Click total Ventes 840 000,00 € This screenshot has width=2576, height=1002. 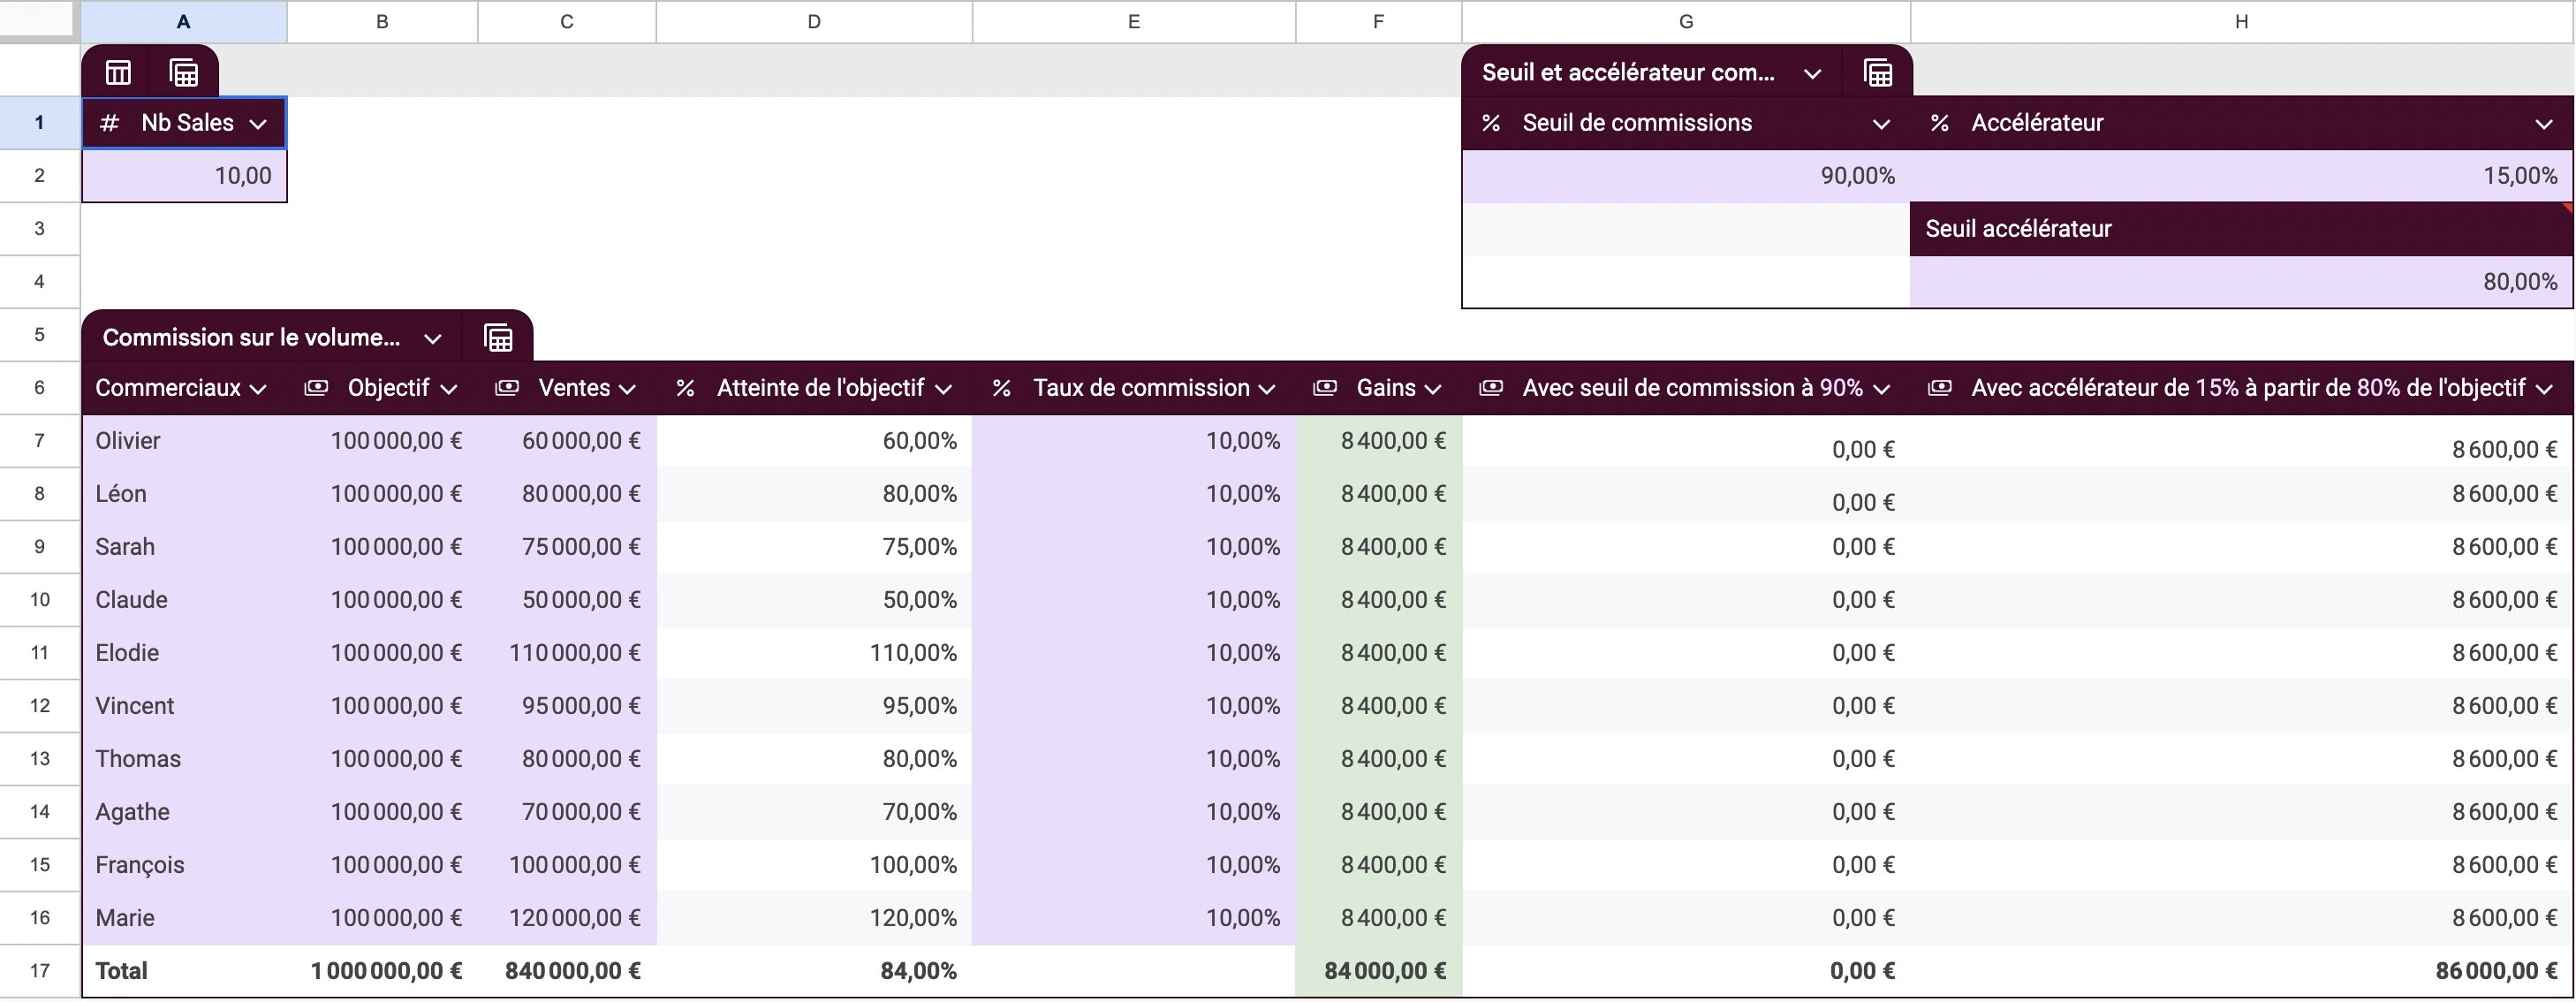[x=567, y=971]
